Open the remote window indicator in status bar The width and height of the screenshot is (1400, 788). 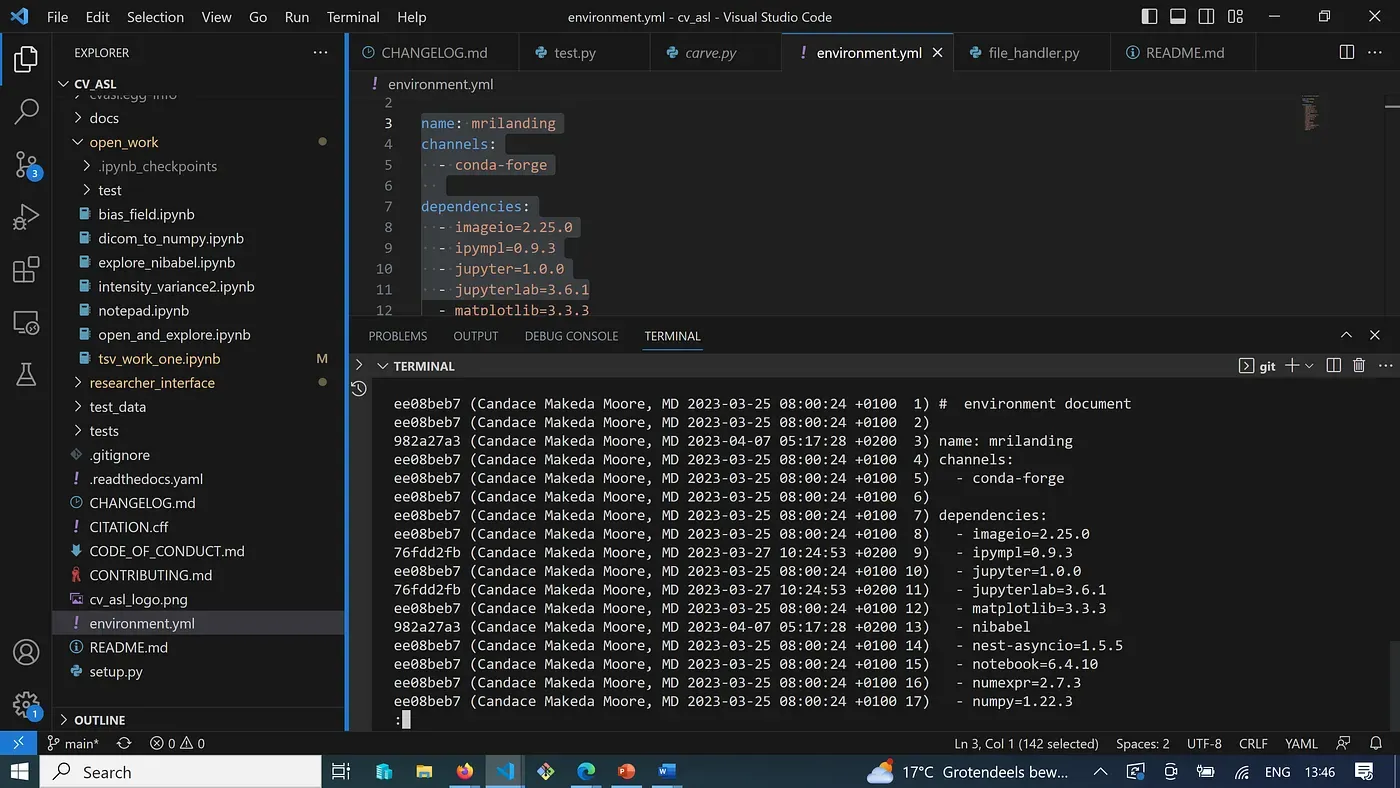pyautogui.click(x=19, y=743)
